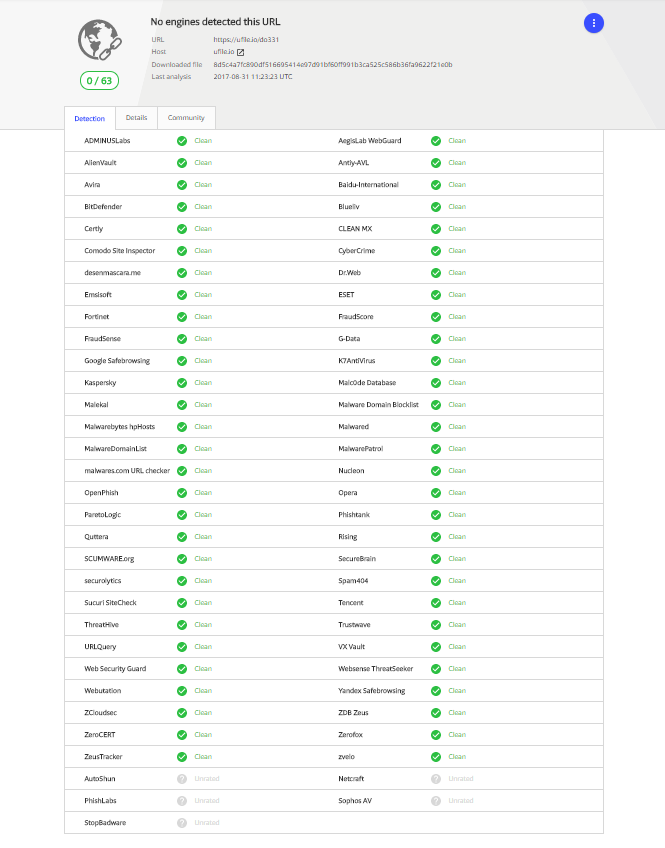Select the AlienVault engine name
Viewport: 665px width, 848px height.
[x=100, y=163]
